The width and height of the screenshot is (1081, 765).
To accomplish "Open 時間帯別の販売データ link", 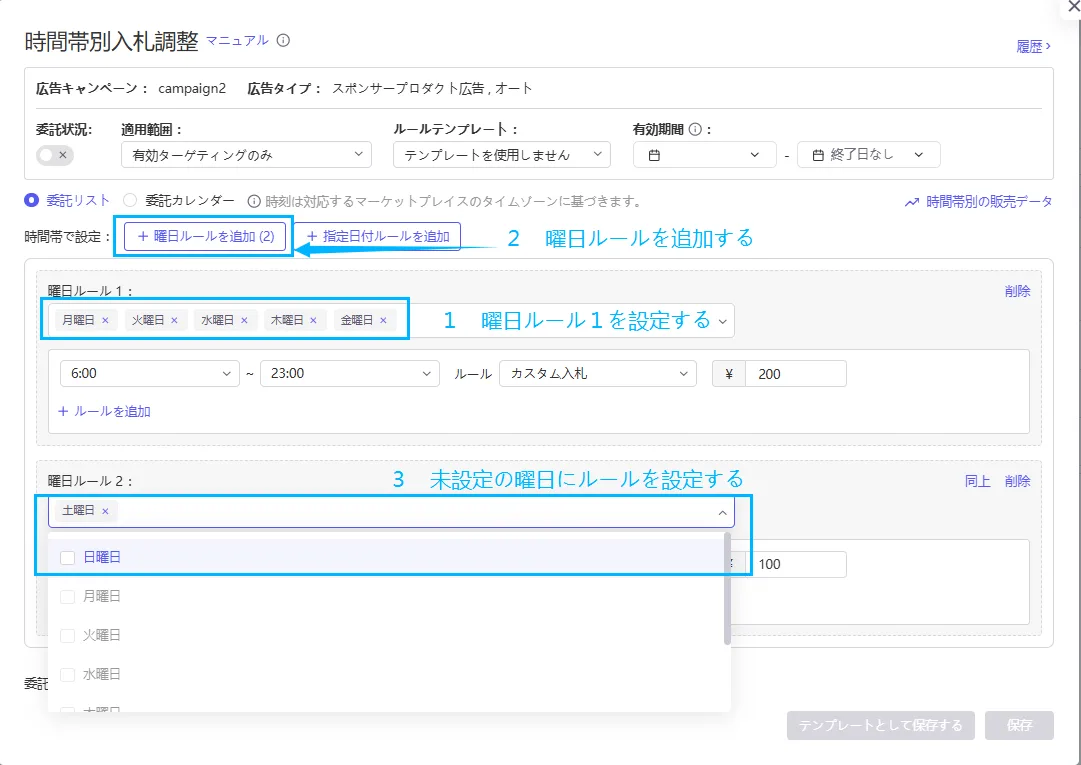I will coord(989,202).
